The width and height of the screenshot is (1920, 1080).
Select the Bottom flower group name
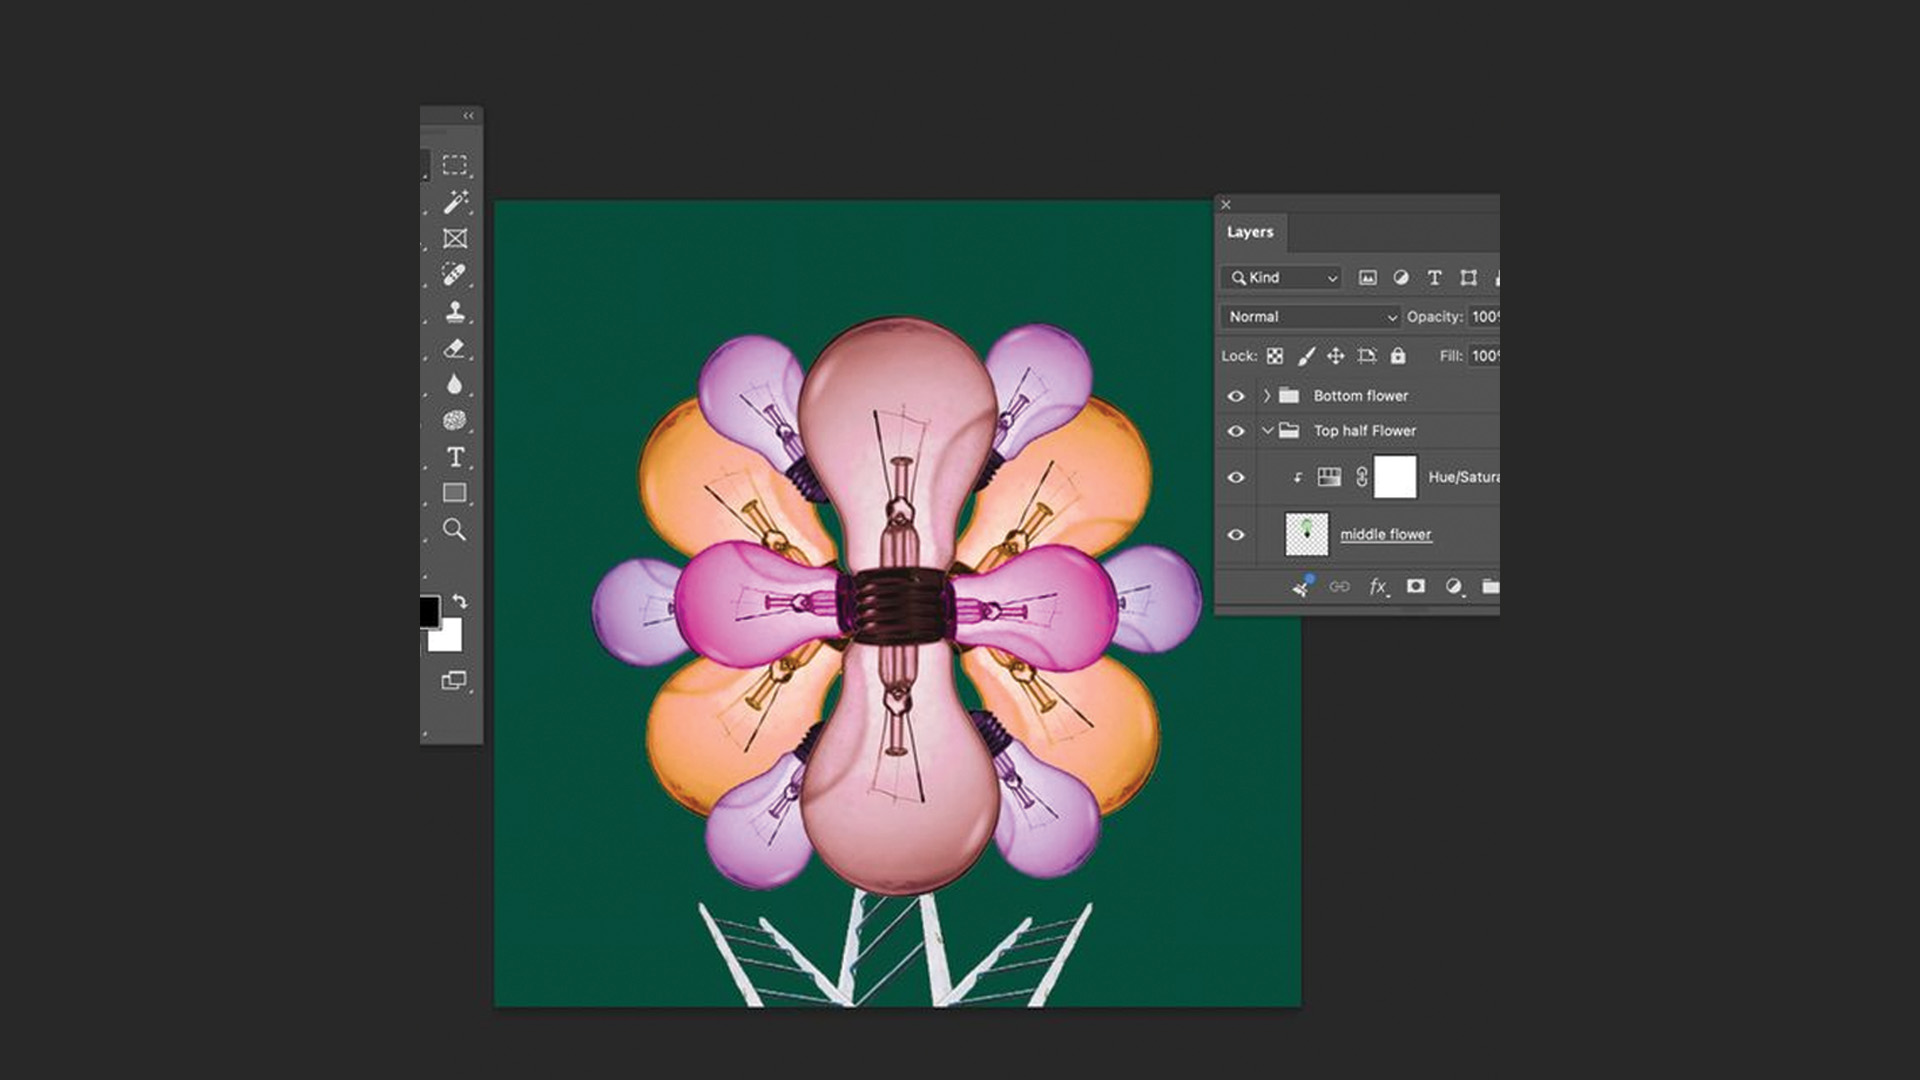pyautogui.click(x=1360, y=396)
